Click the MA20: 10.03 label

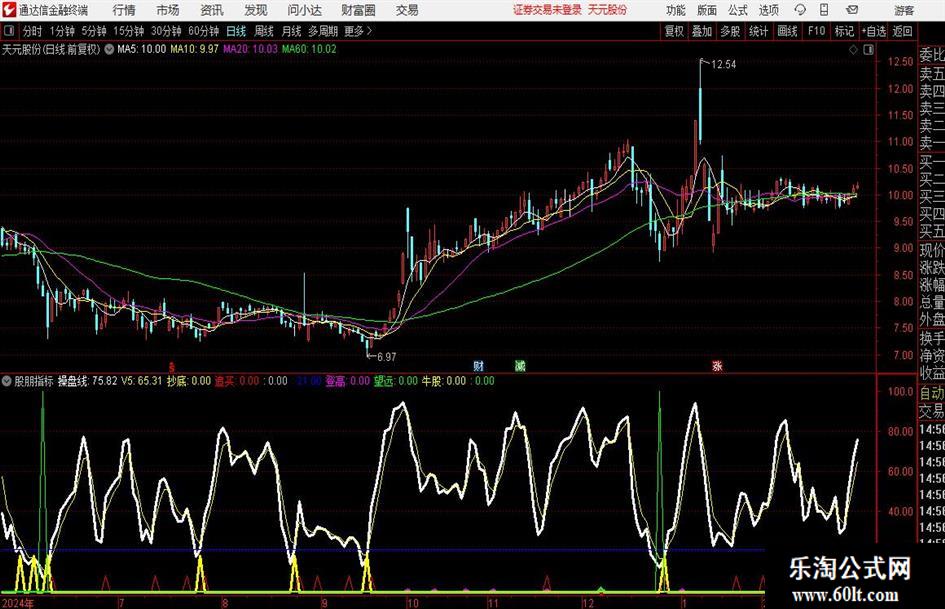pyautogui.click(x=250, y=49)
